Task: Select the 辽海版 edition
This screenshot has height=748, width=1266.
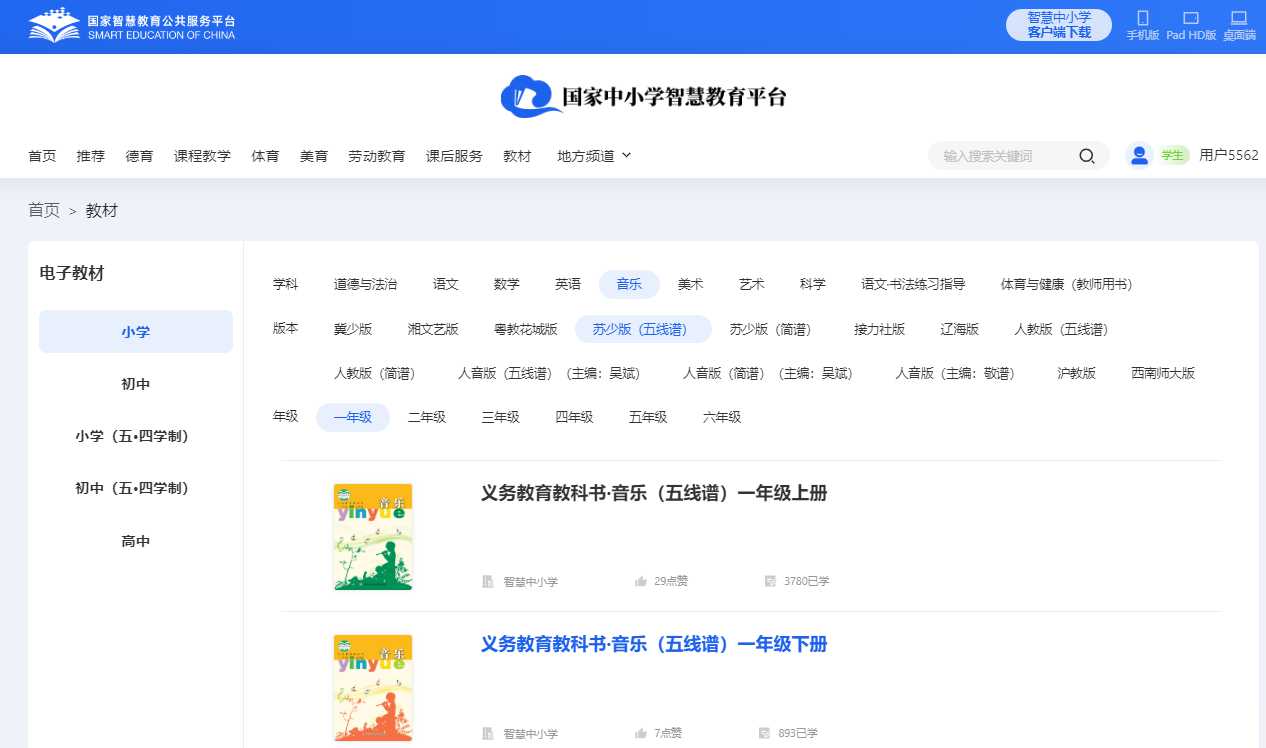Action: tap(960, 329)
